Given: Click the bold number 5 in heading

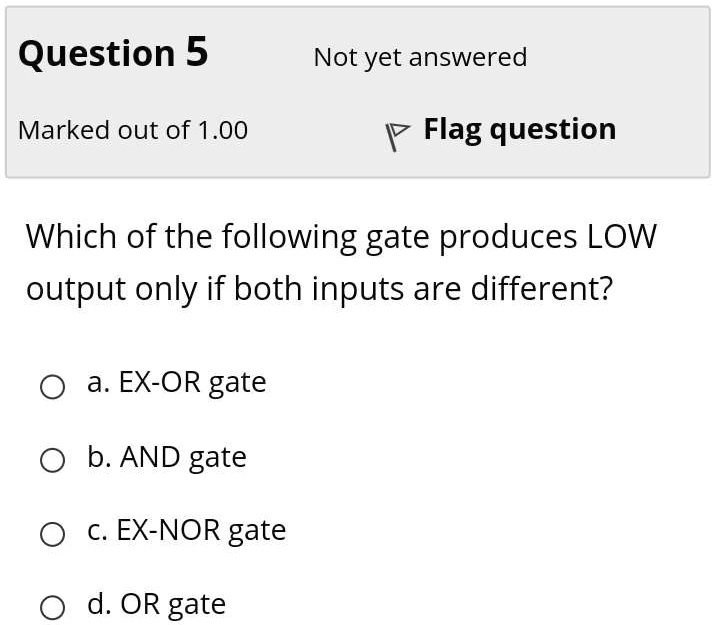Looking at the screenshot, I should pos(197,52).
